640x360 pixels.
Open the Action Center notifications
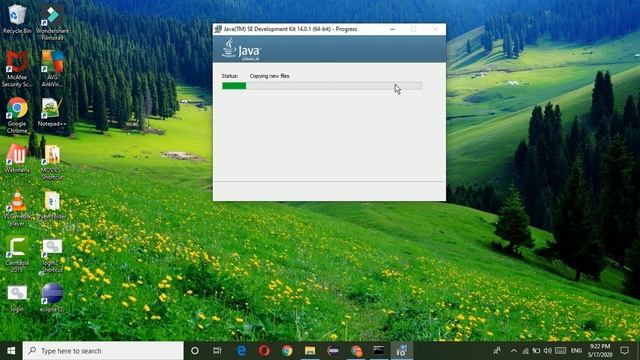point(624,351)
